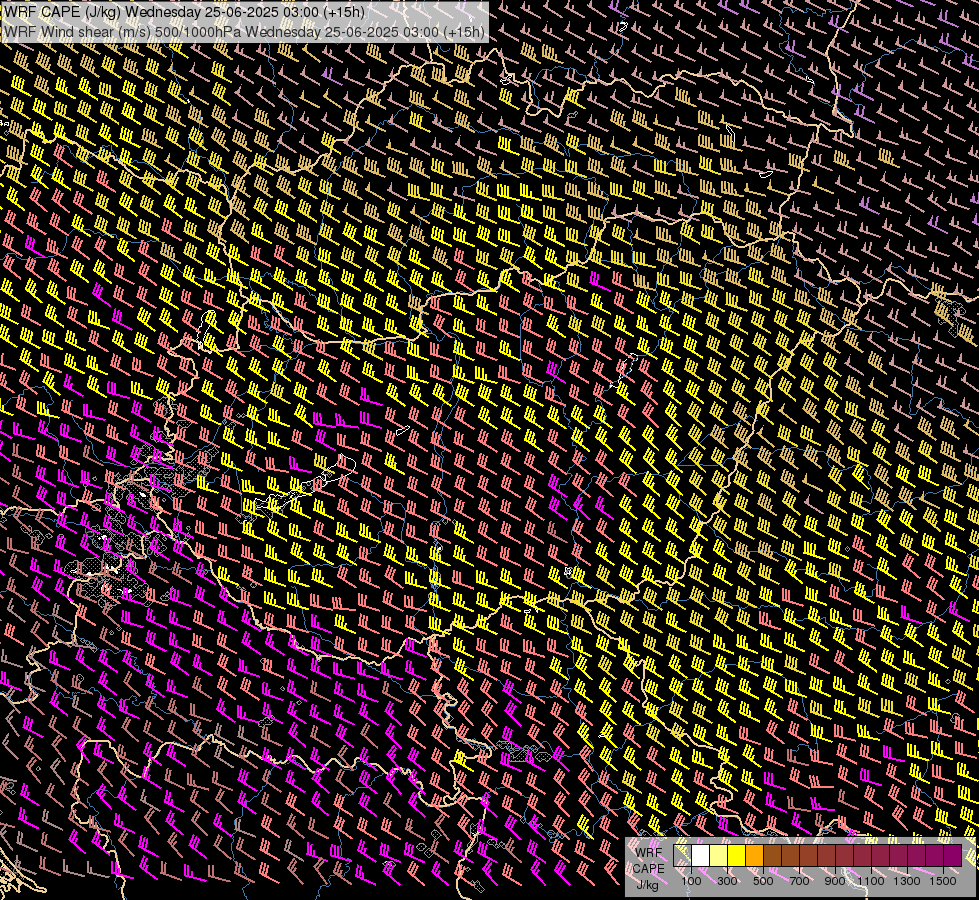
Task: Click the bright yellow CAPE legend swatch
Action: 737,855
